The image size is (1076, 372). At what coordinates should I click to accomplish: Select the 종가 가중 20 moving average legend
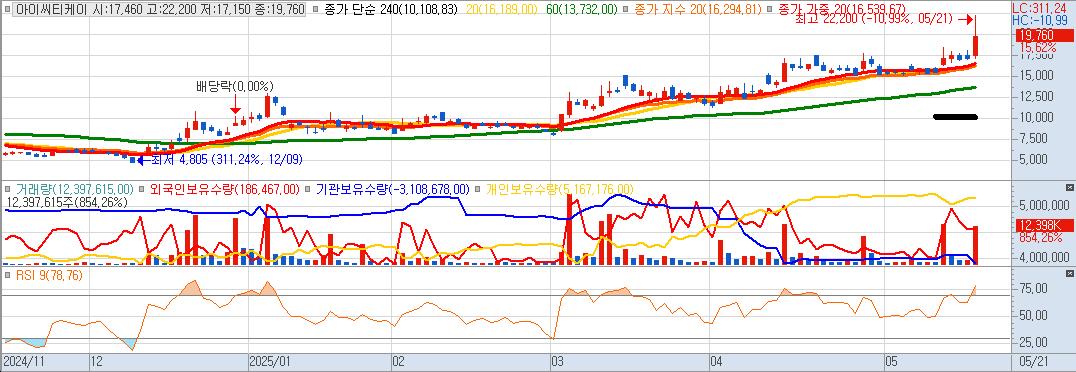843,10
